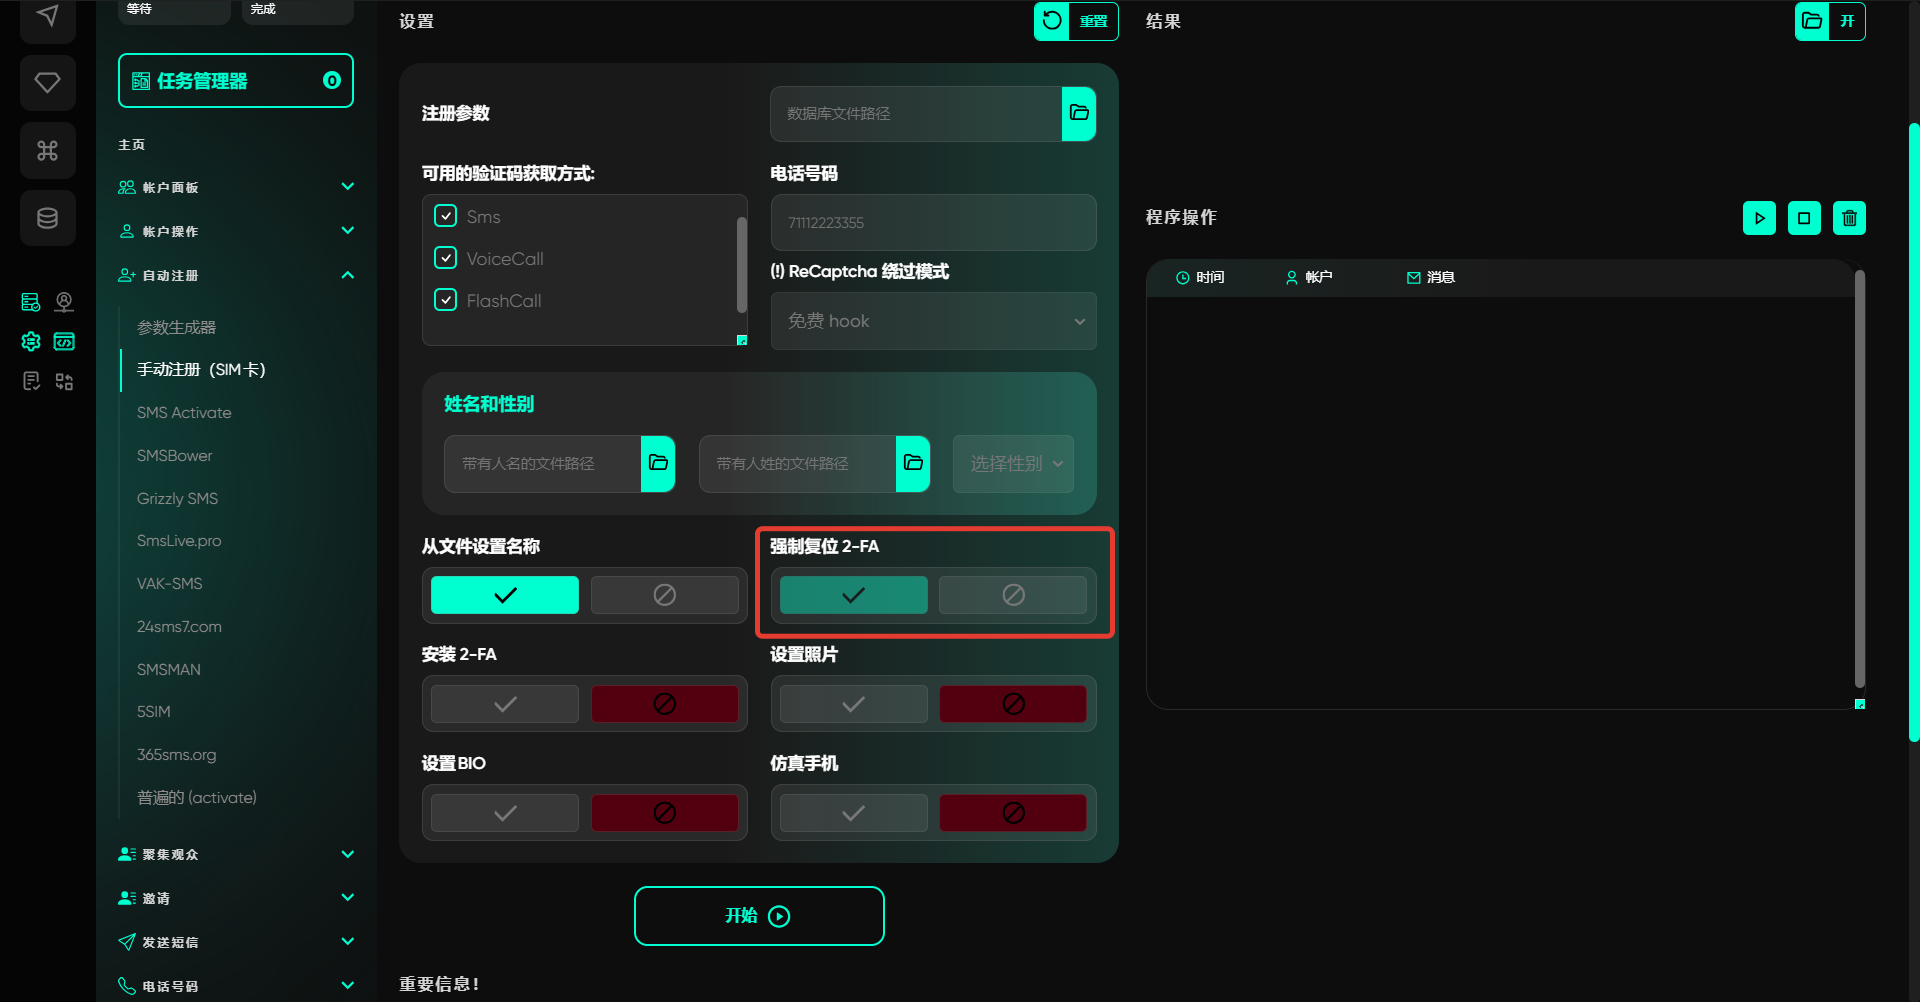Image resolution: width=1920 pixels, height=1002 pixels.
Task: Open the ReCaptcha bypass mode dropdown
Action: pos(933,321)
